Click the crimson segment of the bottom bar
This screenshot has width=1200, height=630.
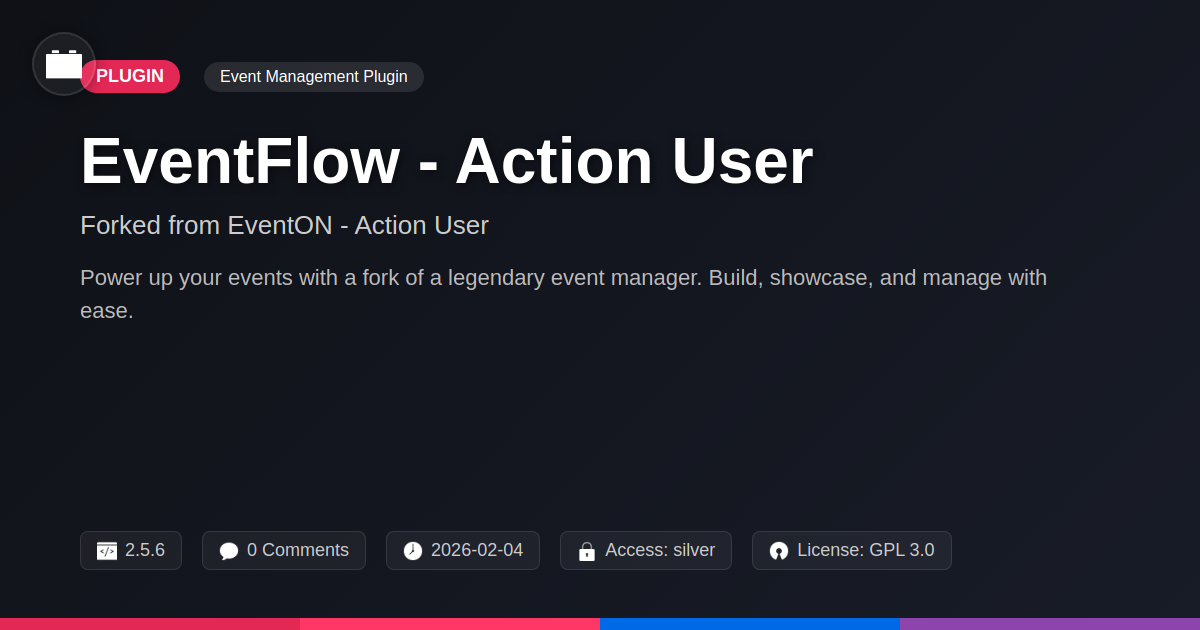pyautogui.click(x=150, y=624)
